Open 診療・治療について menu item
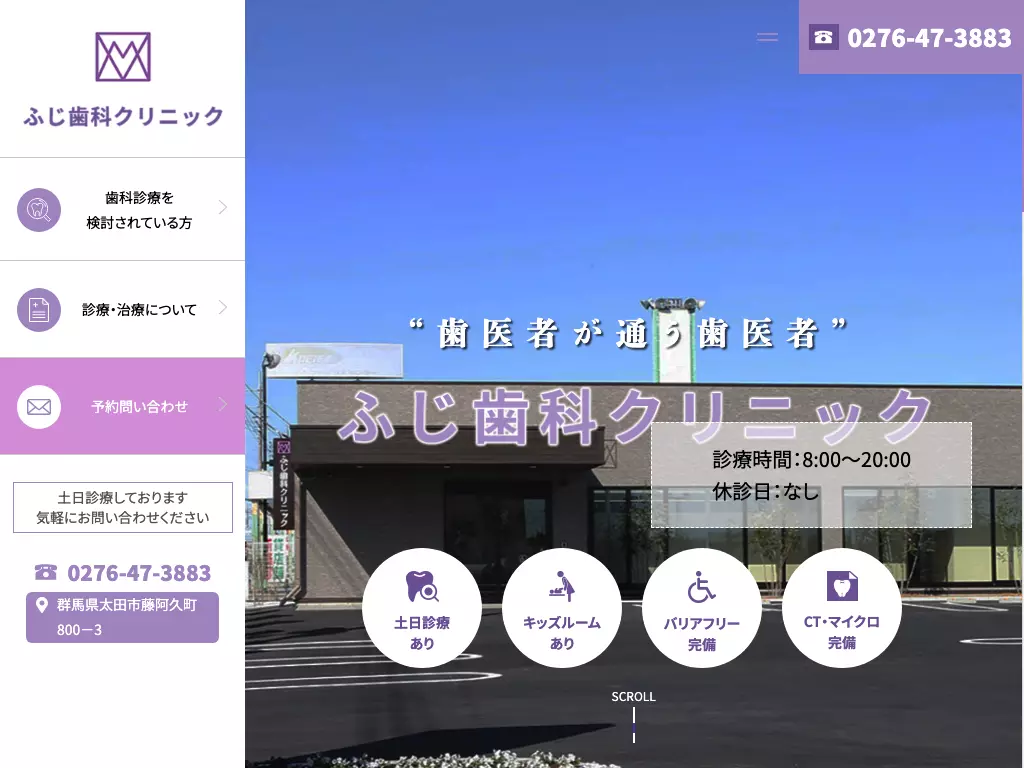The height and width of the screenshot is (768, 1024). click(x=122, y=310)
